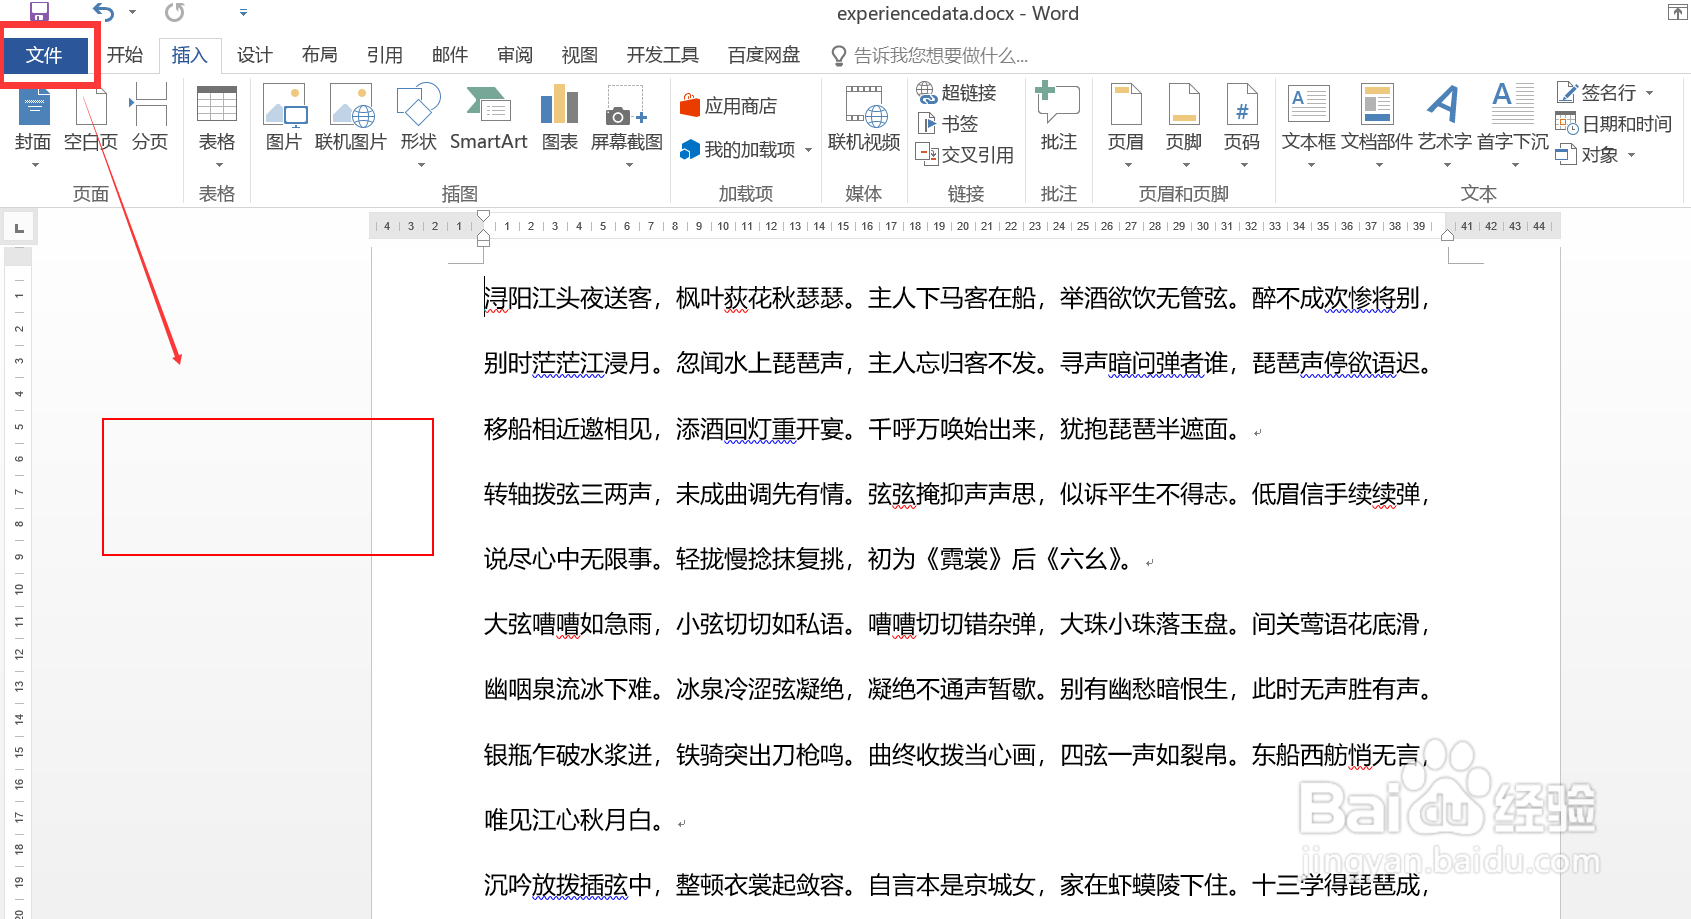Switch to the 开始 tab
The image size is (1691, 919).
click(125, 55)
